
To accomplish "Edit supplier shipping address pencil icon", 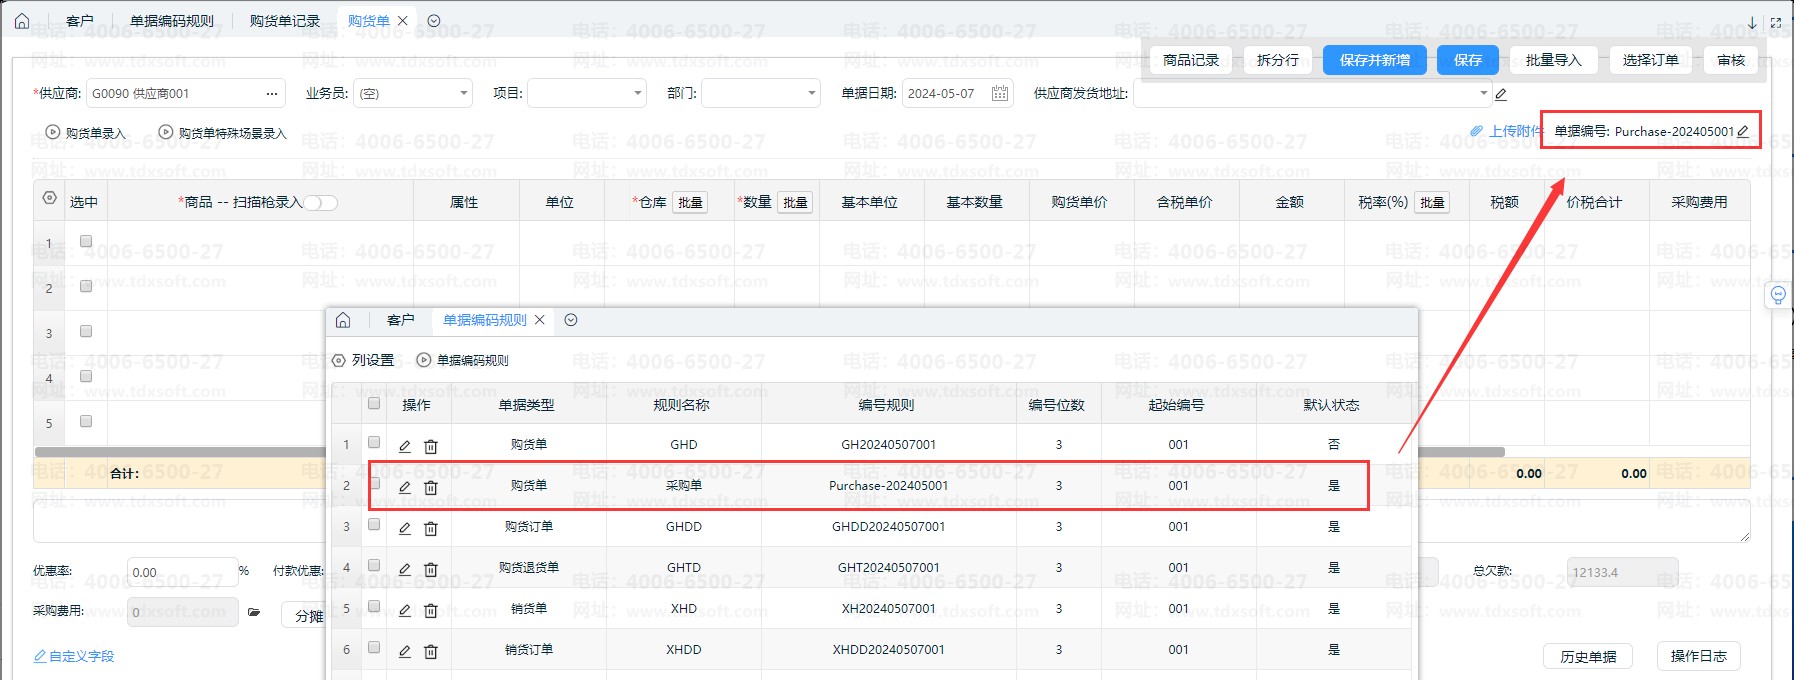I will 1501,94.
